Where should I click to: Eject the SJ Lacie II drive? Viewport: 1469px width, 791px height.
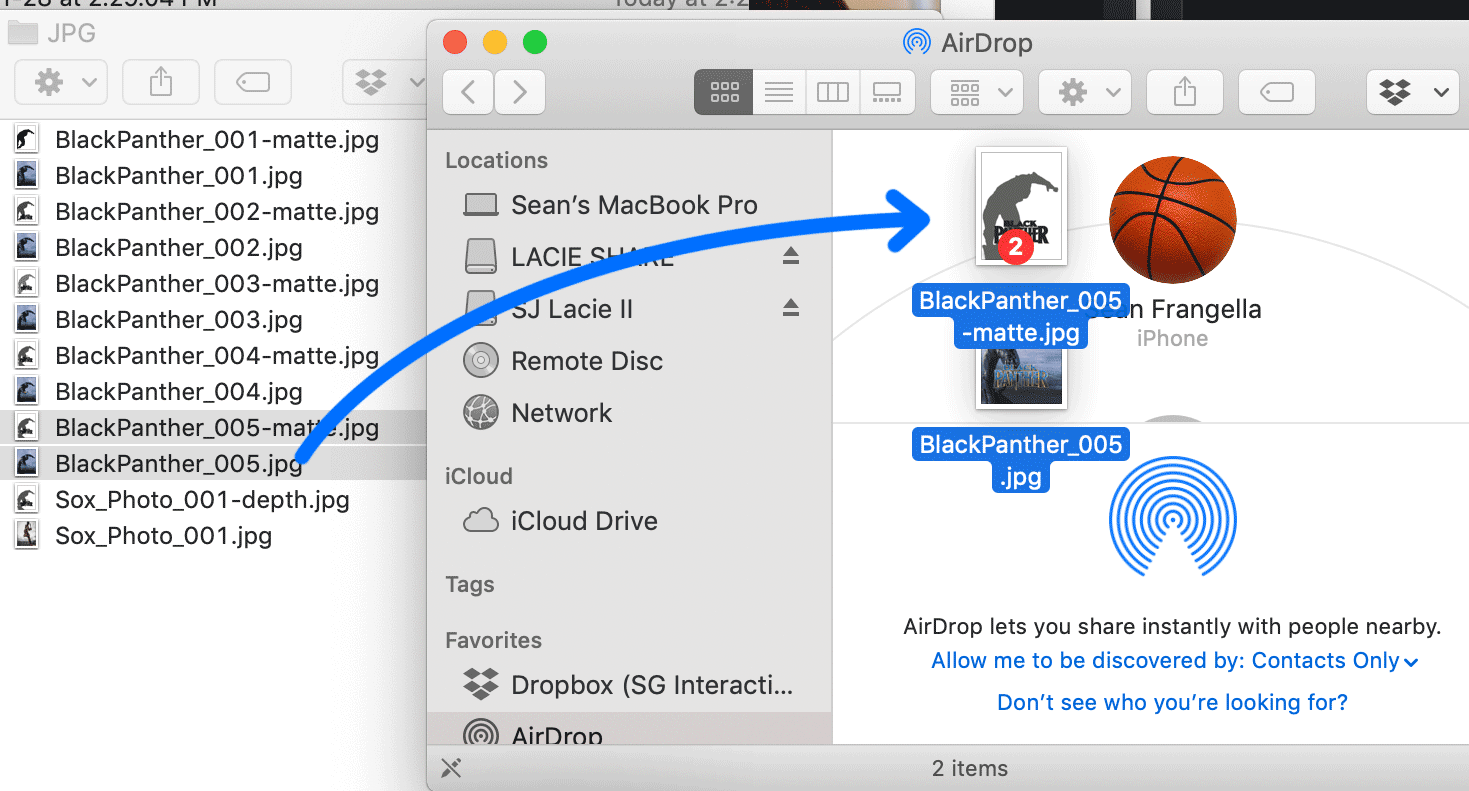click(x=791, y=308)
